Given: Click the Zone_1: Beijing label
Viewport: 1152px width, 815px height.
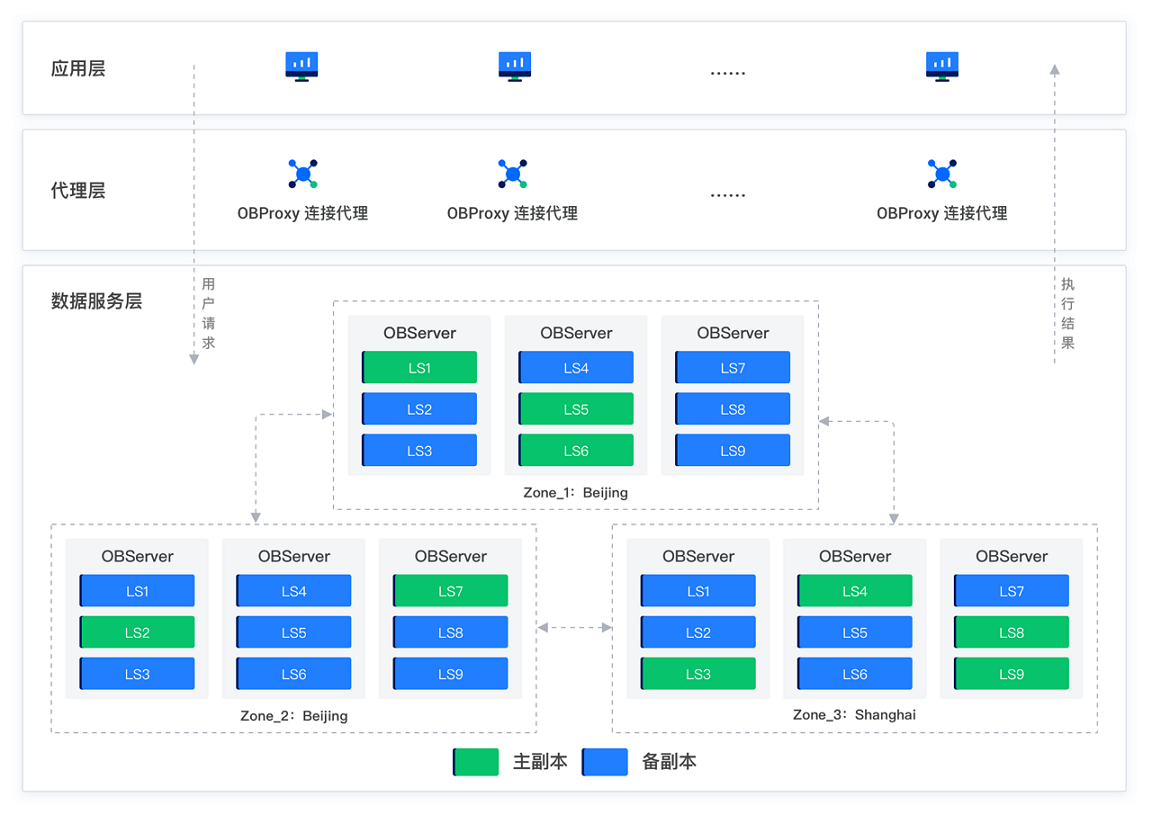Looking at the screenshot, I should coord(575,492).
